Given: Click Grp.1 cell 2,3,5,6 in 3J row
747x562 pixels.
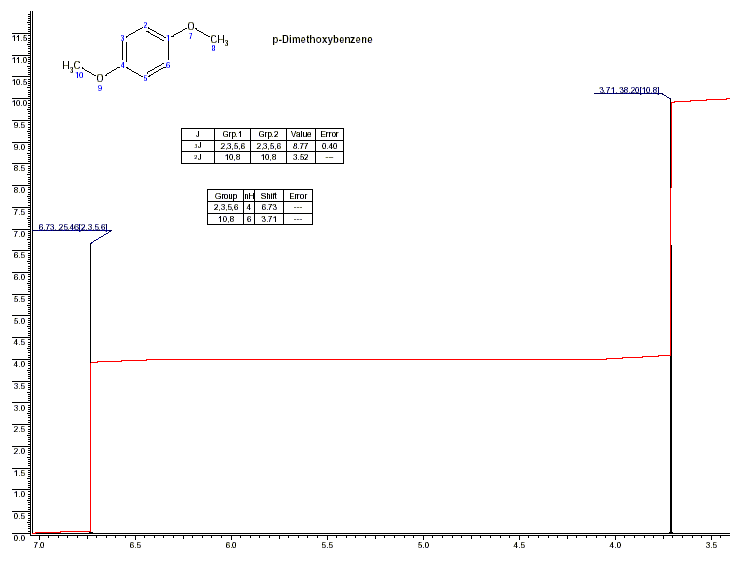Looking at the screenshot, I should tap(232, 146).
